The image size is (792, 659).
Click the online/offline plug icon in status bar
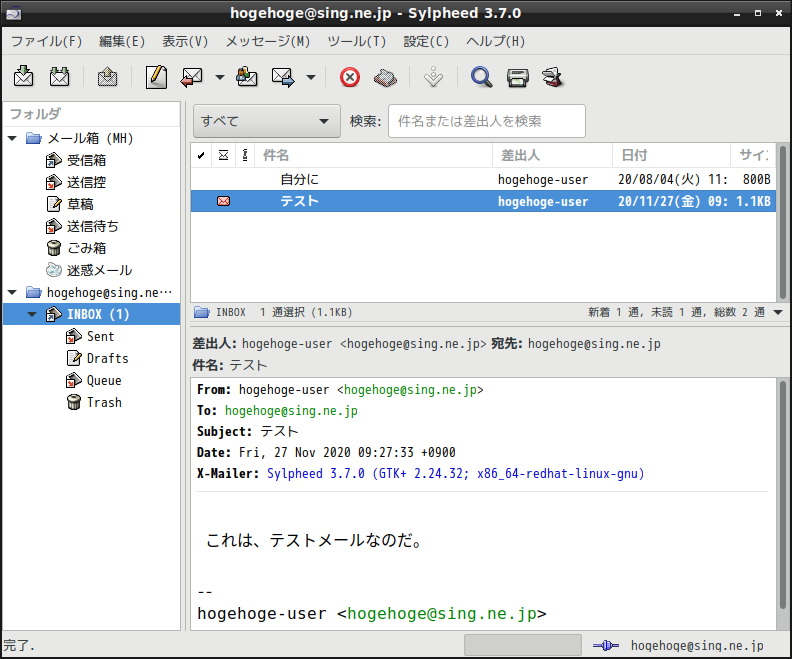[606, 645]
